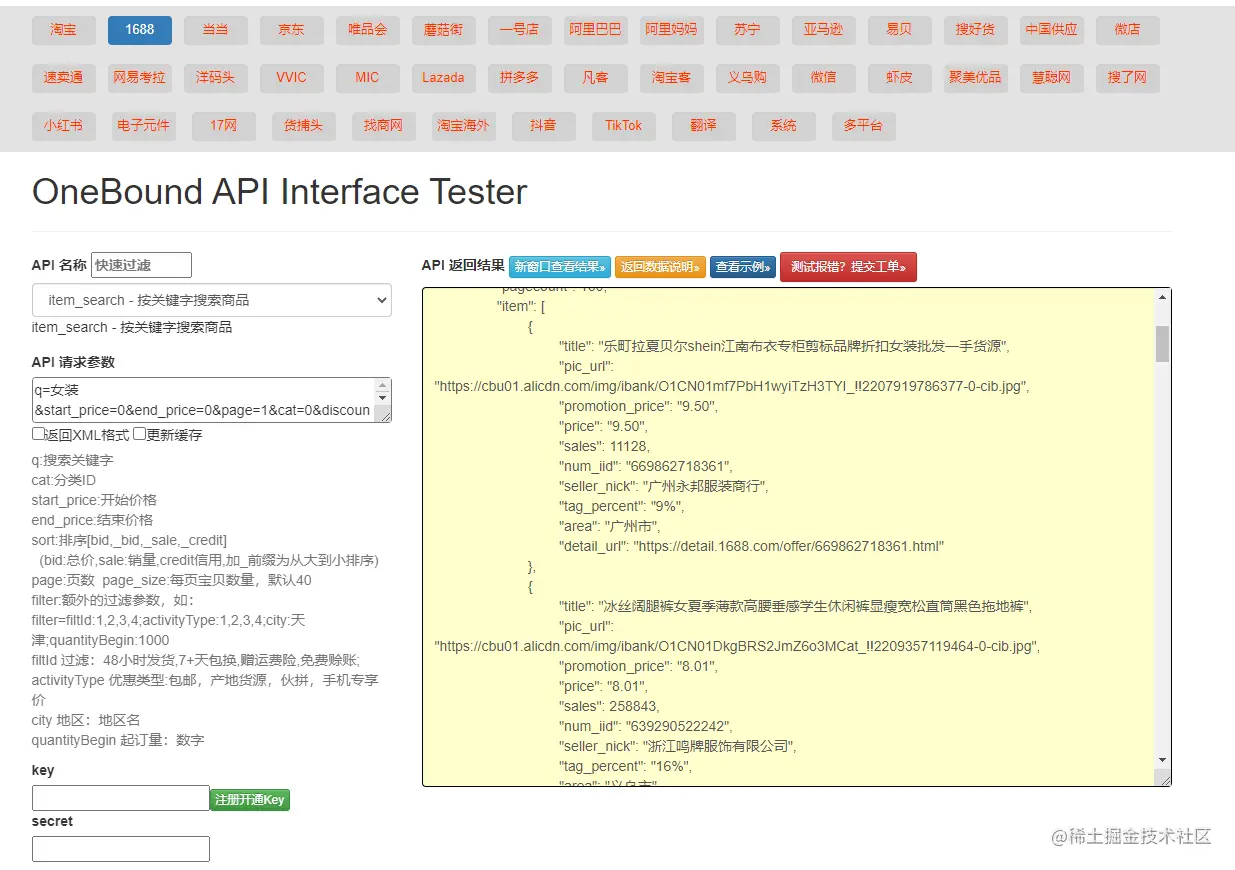
Task: Enable the 返回XML格式 checkbox
Action: point(39,434)
